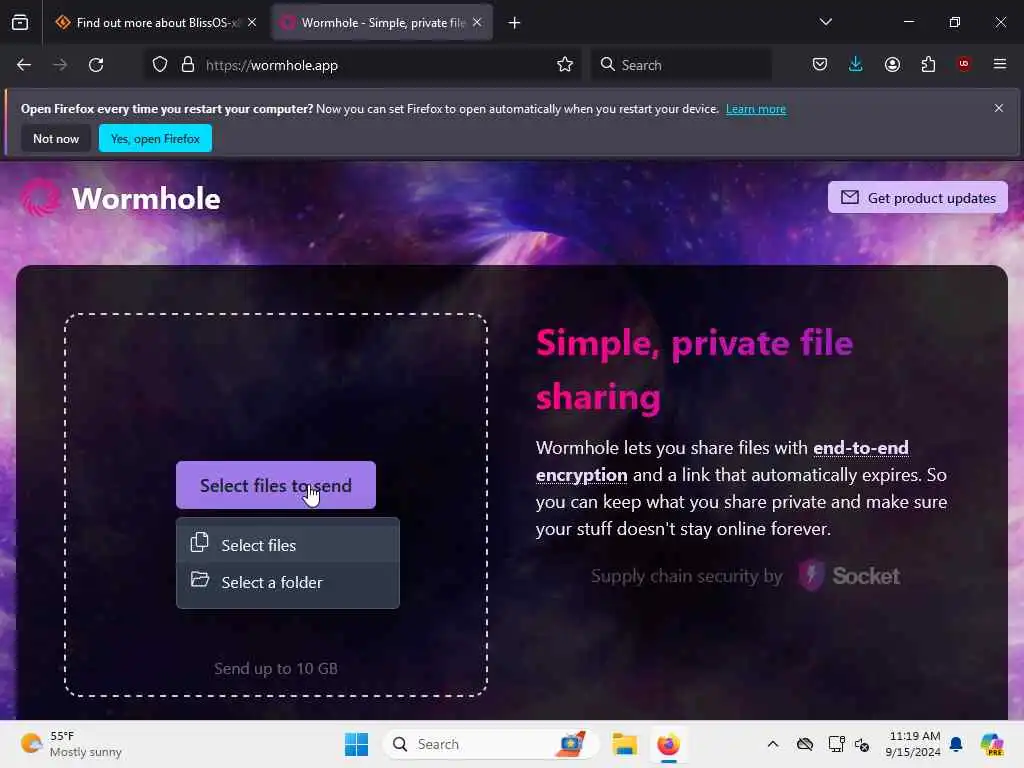
Task: Open the Downloads panel icon
Action: click(x=856, y=65)
